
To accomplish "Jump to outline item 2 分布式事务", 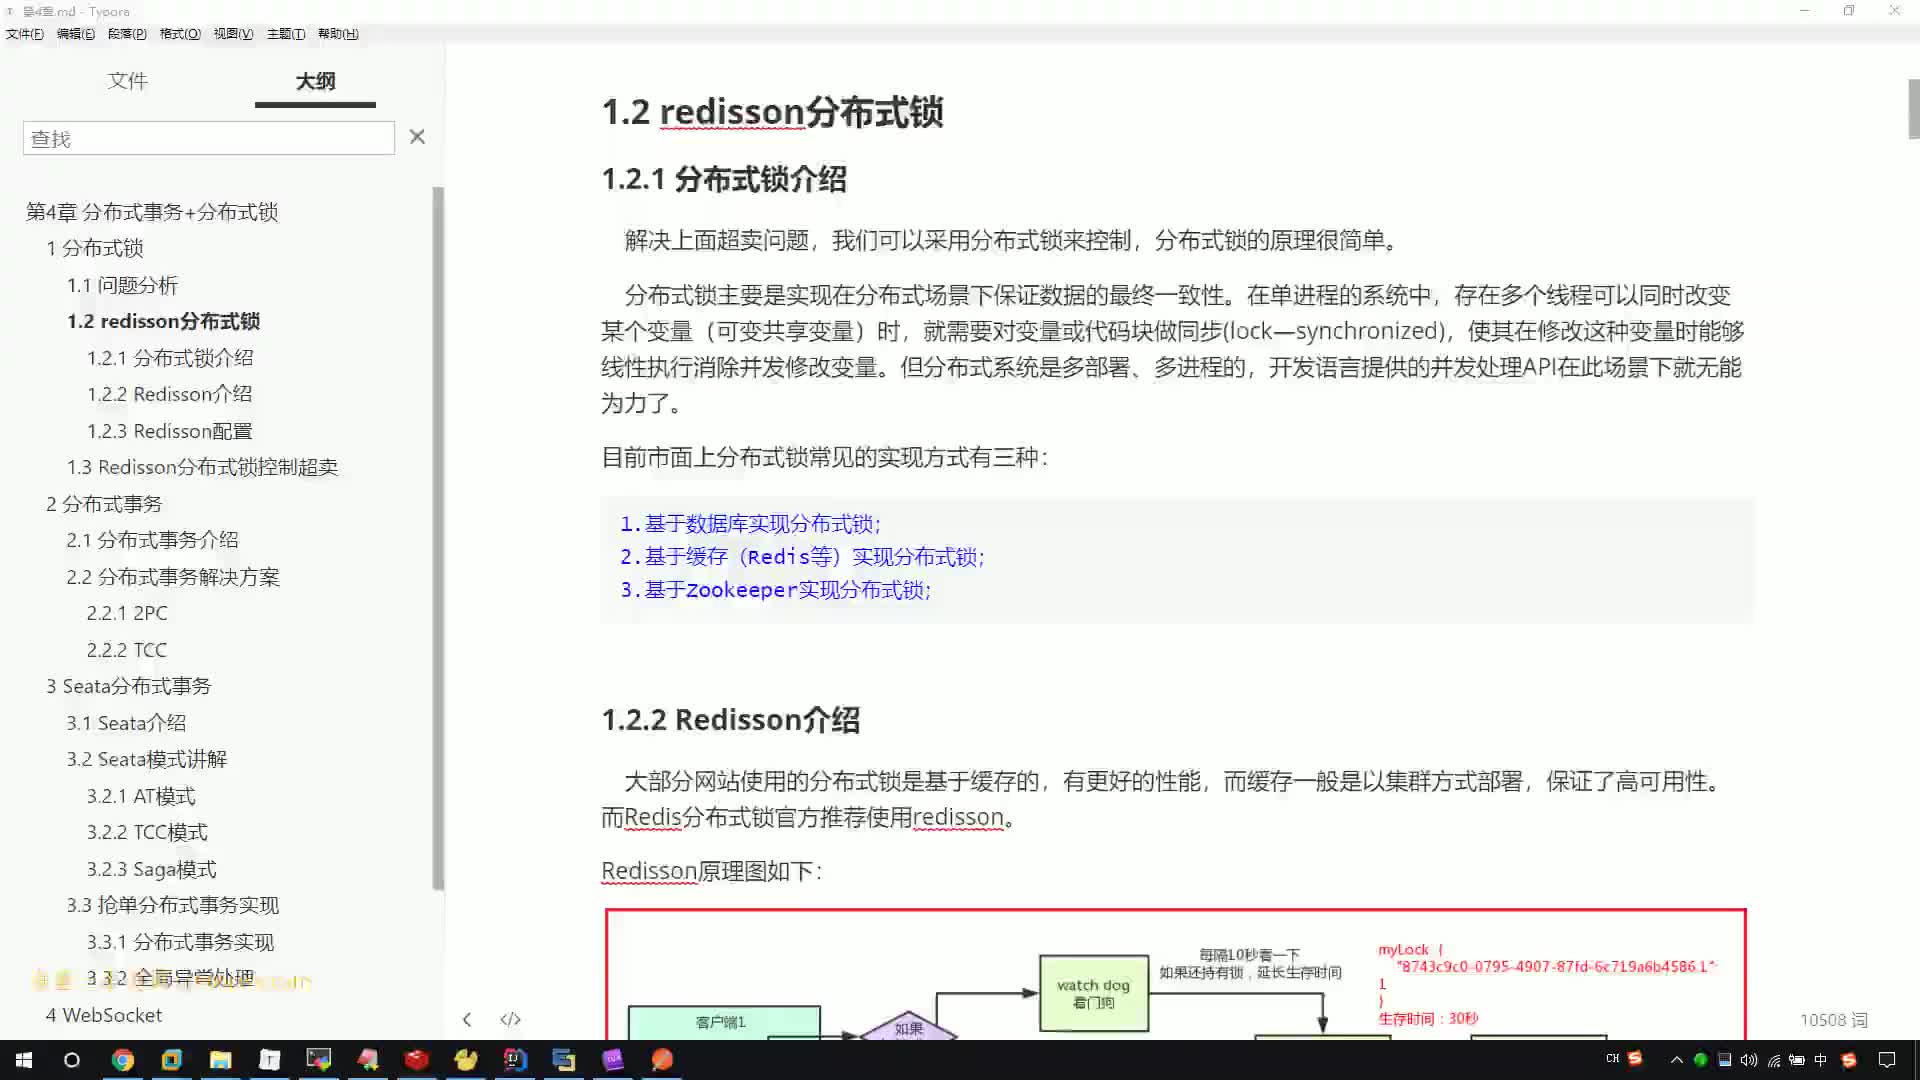I will pos(104,504).
